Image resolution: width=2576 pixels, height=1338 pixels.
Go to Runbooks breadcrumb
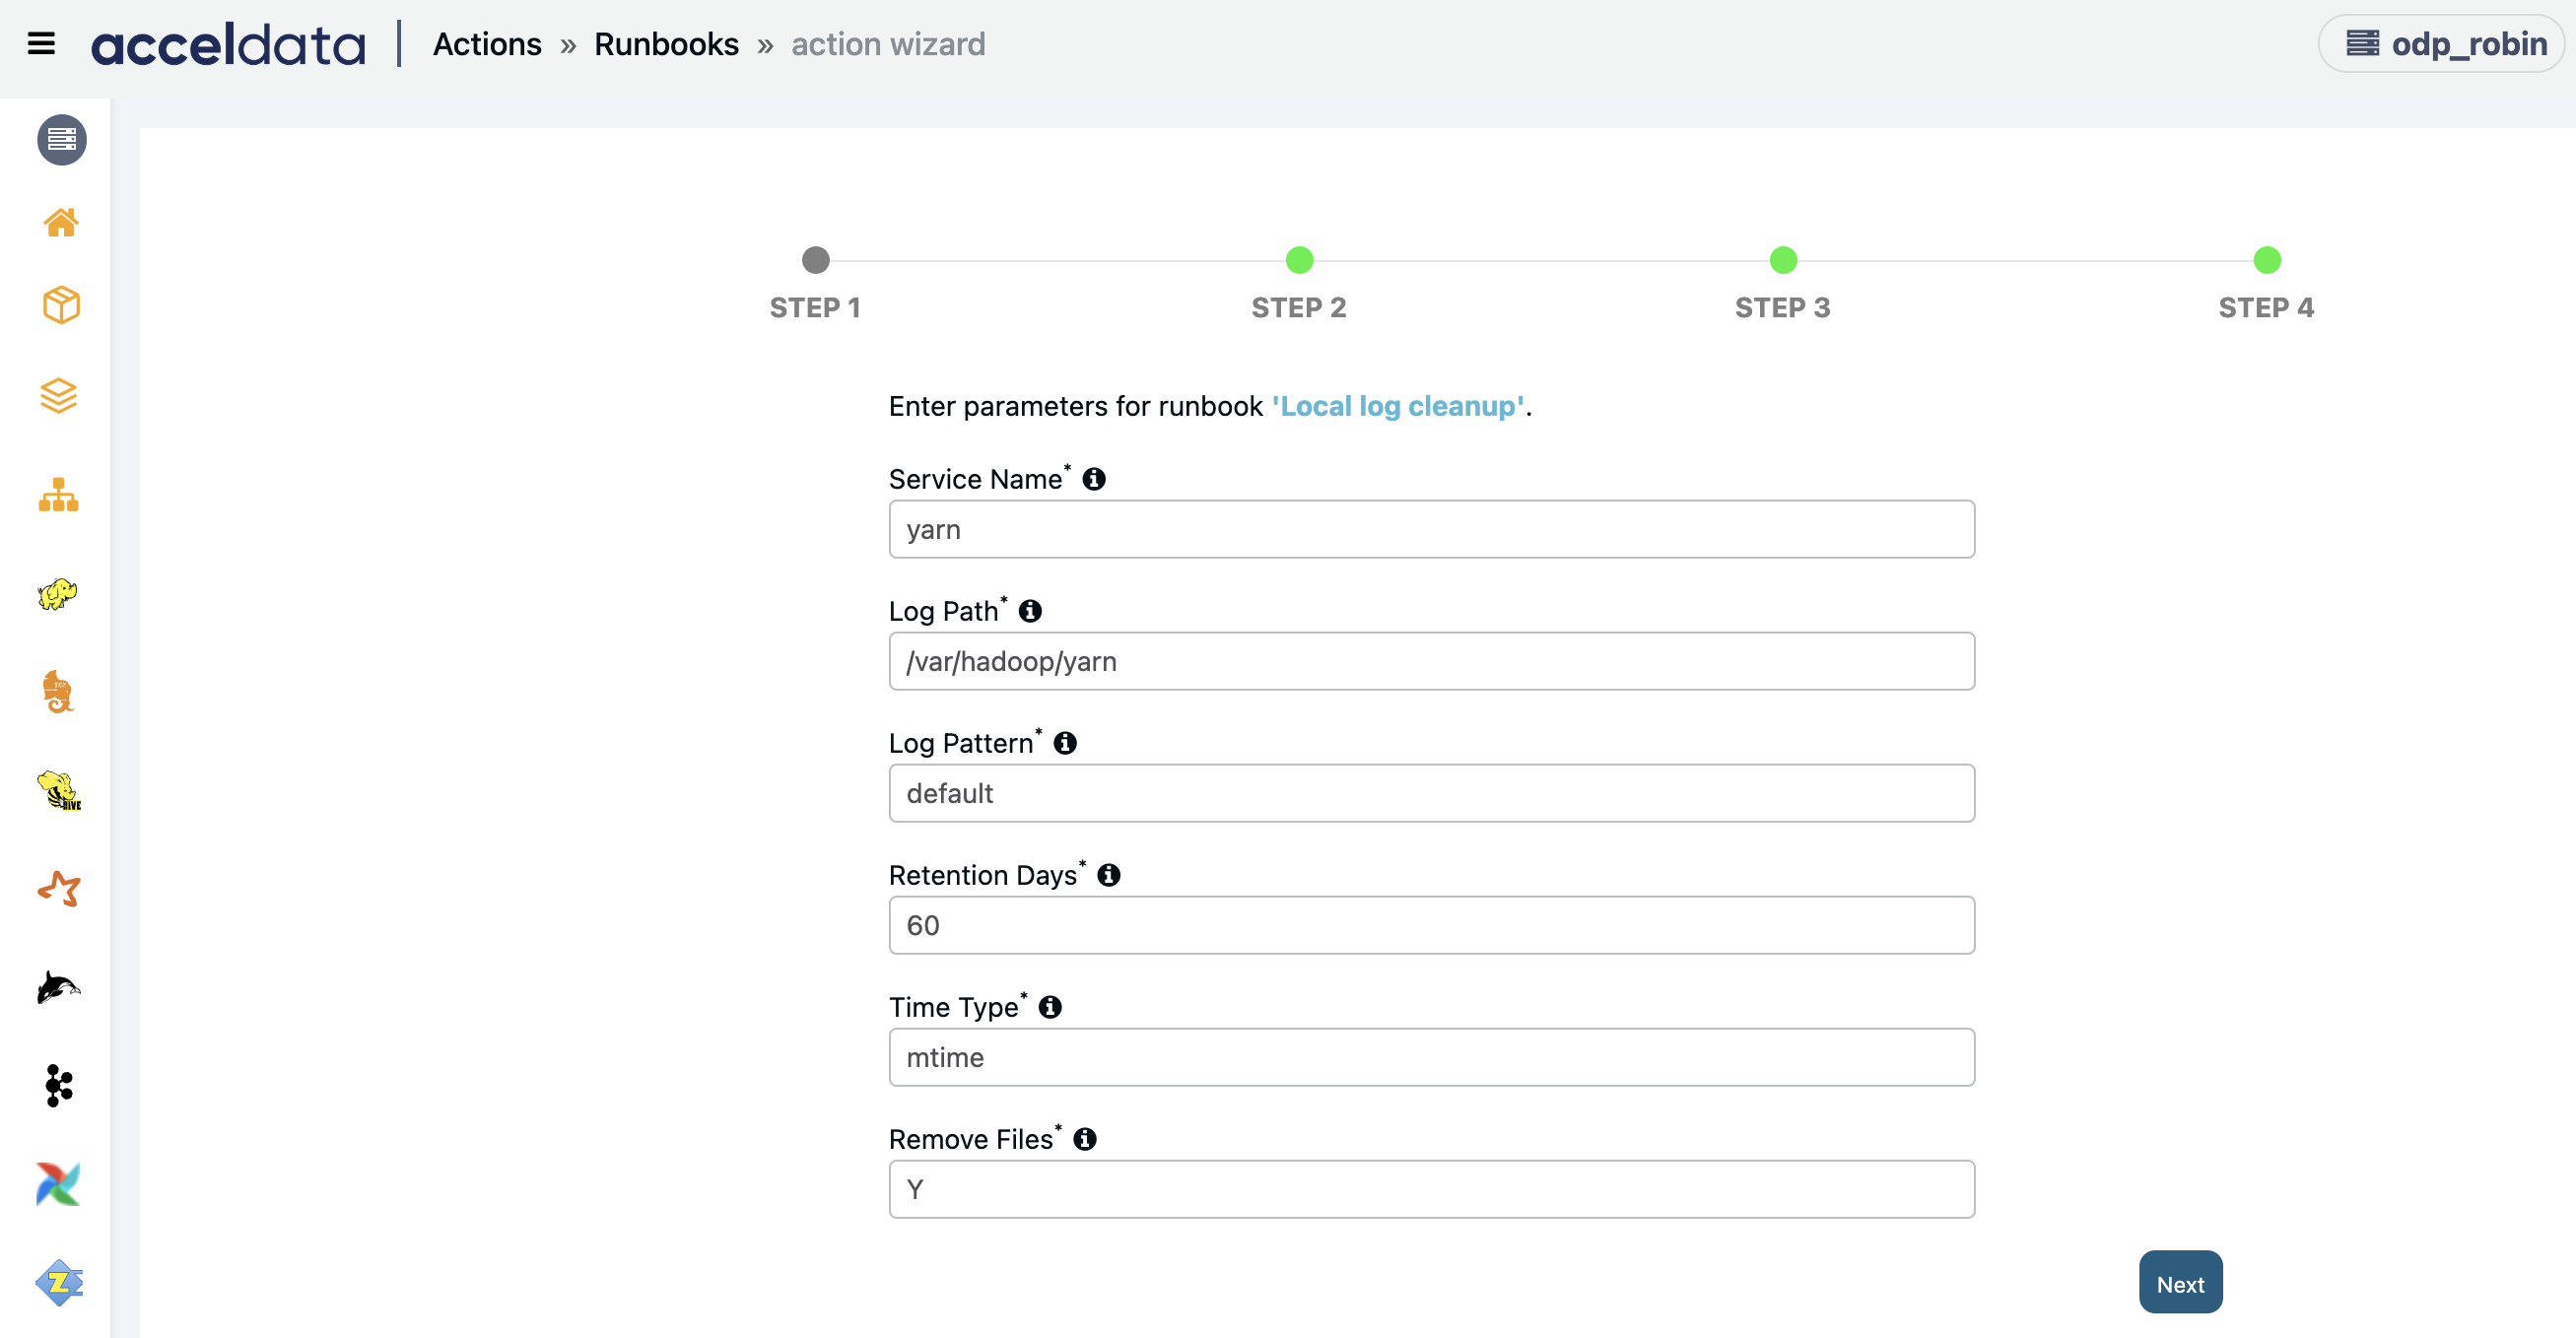tap(666, 44)
